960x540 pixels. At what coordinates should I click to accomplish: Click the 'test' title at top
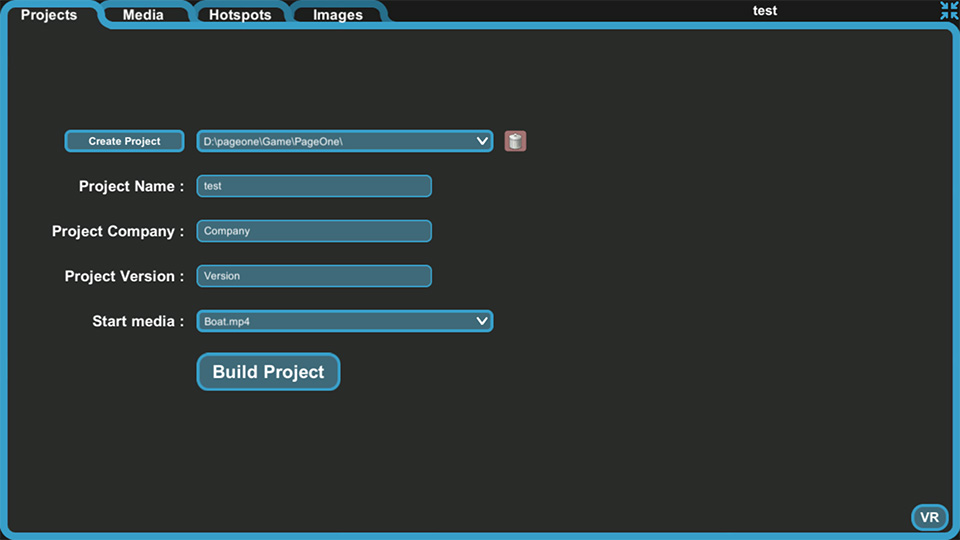(x=765, y=10)
